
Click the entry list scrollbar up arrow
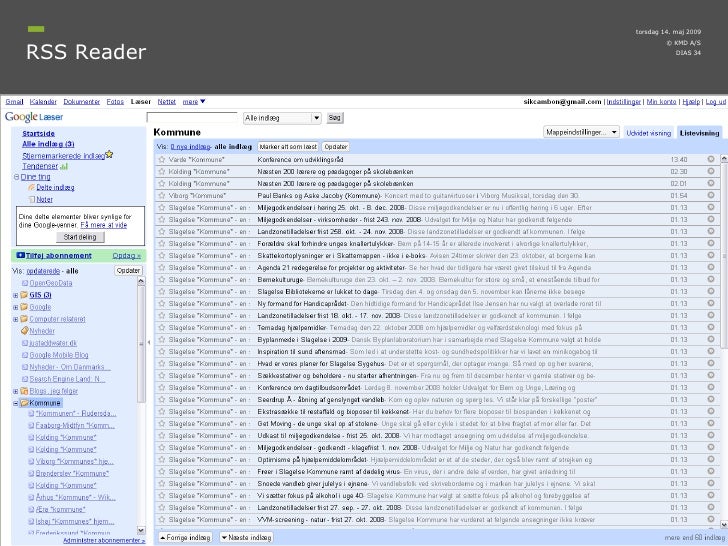[724, 159]
